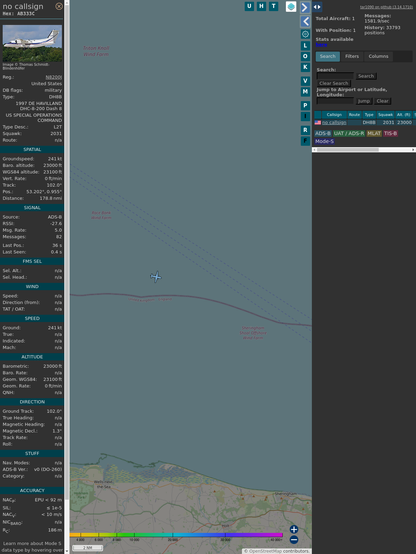Click the L map option button

[x=305, y=46]
